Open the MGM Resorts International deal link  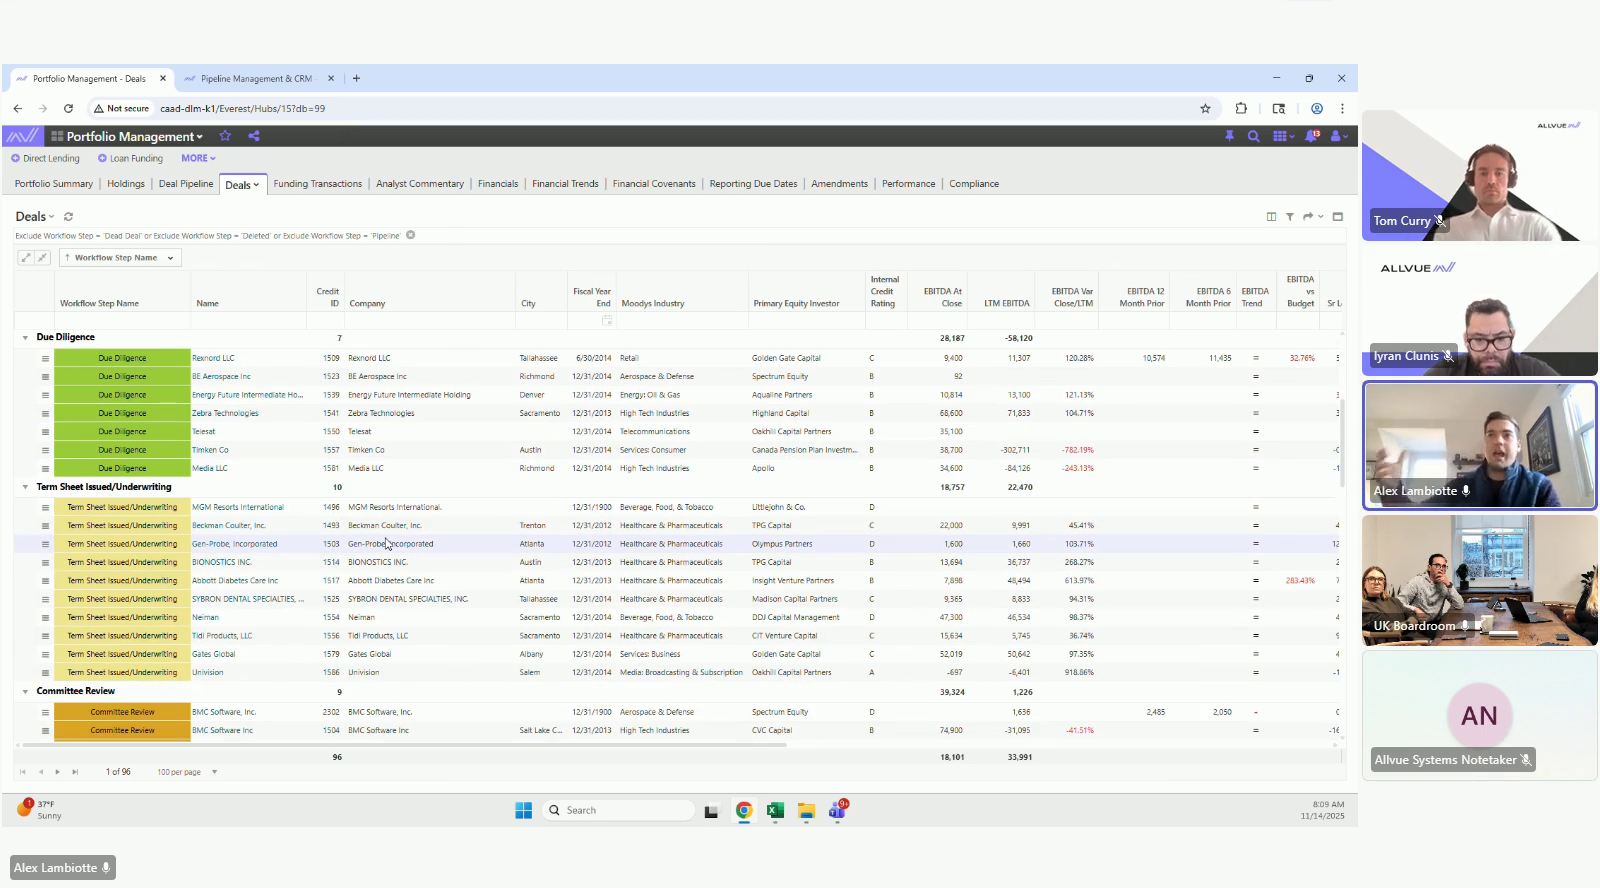click(238, 507)
